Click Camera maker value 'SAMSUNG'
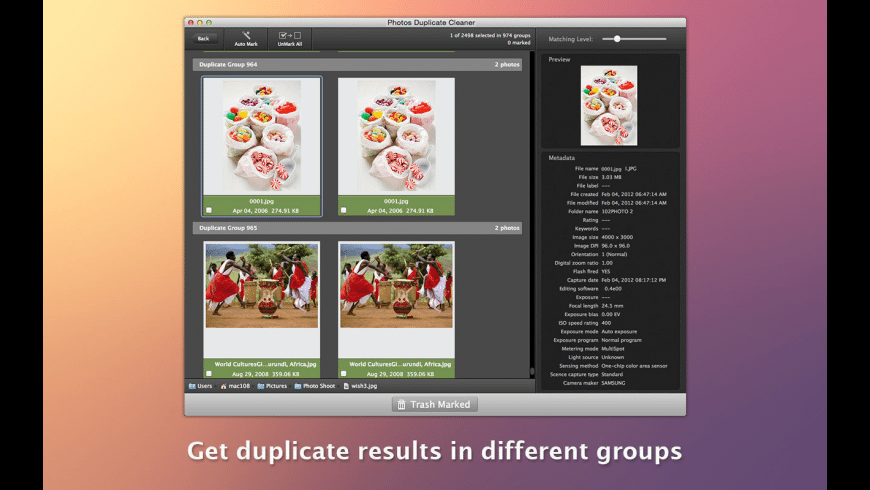The height and width of the screenshot is (490, 870). pos(613,383)
